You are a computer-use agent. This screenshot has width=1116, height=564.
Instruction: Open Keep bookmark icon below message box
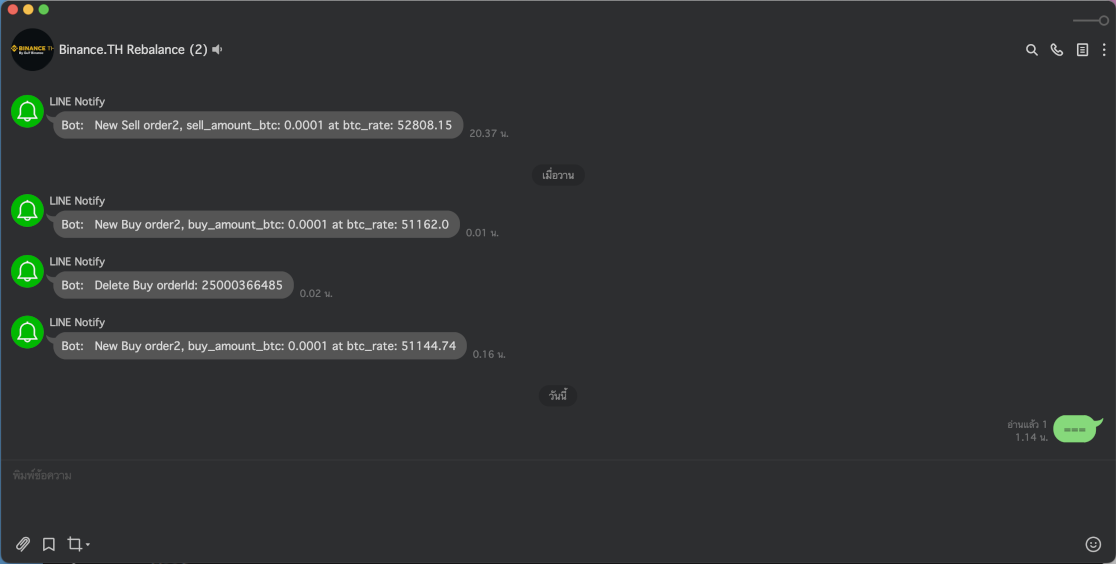(x=48, y=544)
